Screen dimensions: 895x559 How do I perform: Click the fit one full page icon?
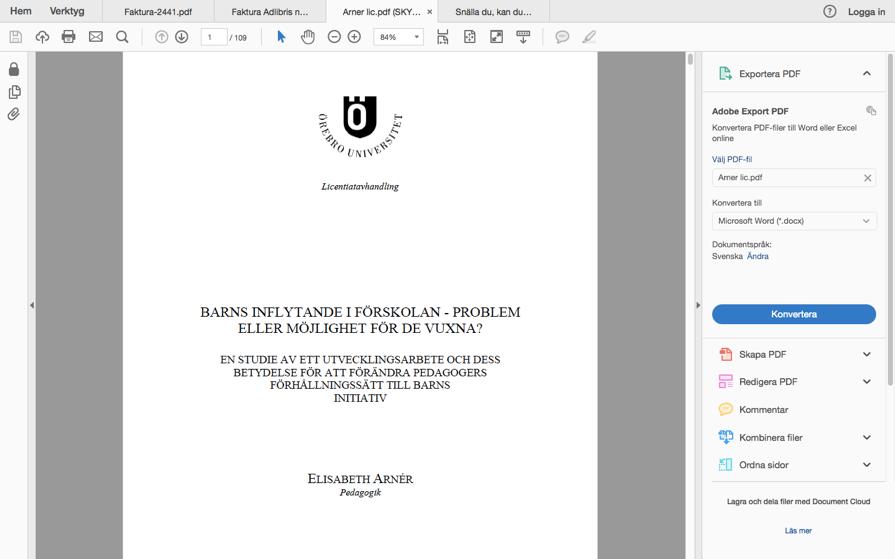pyautogui.click(x=470, y=37)
